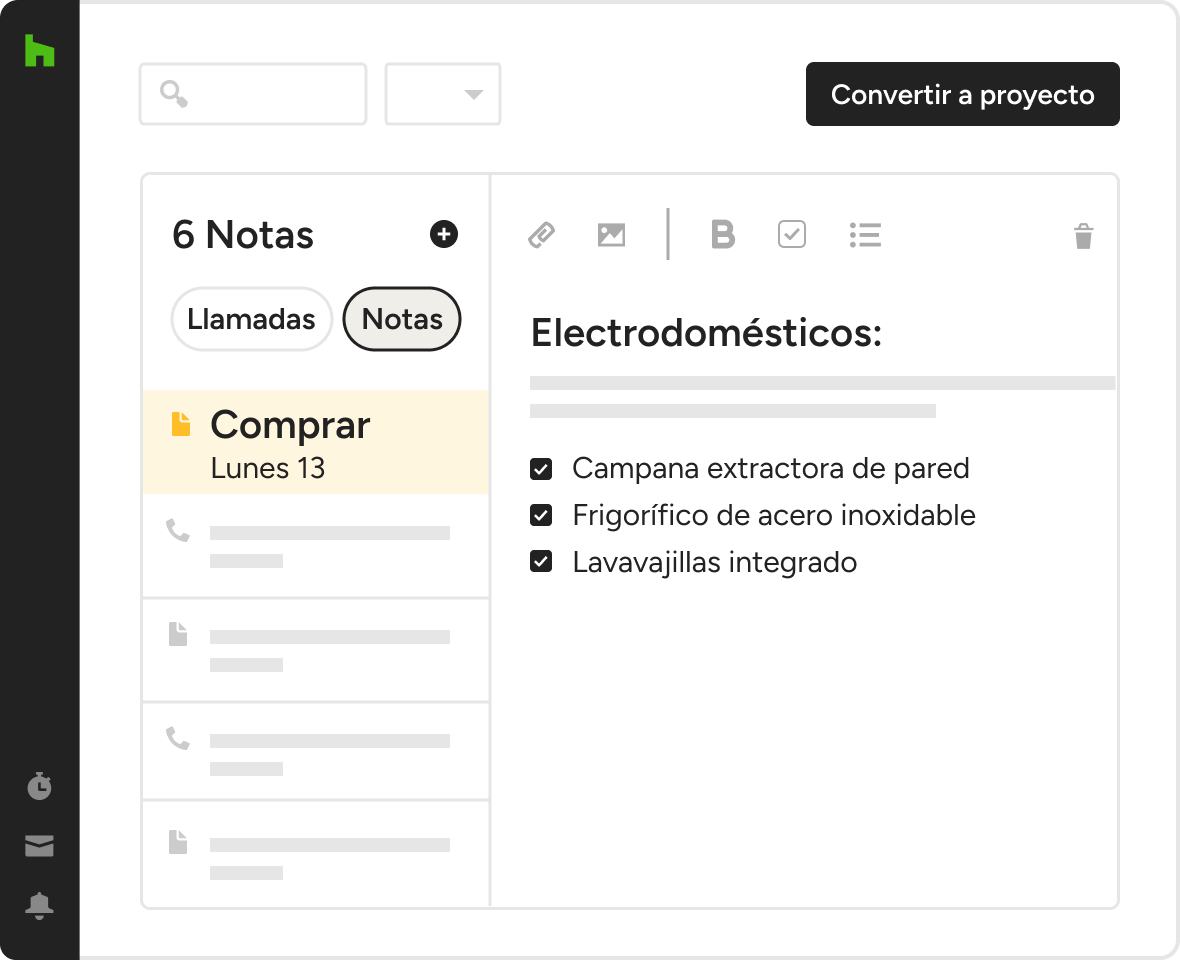Click the green Houzz logo
The height and width of the screenshot is (960, 1180).
39,50
